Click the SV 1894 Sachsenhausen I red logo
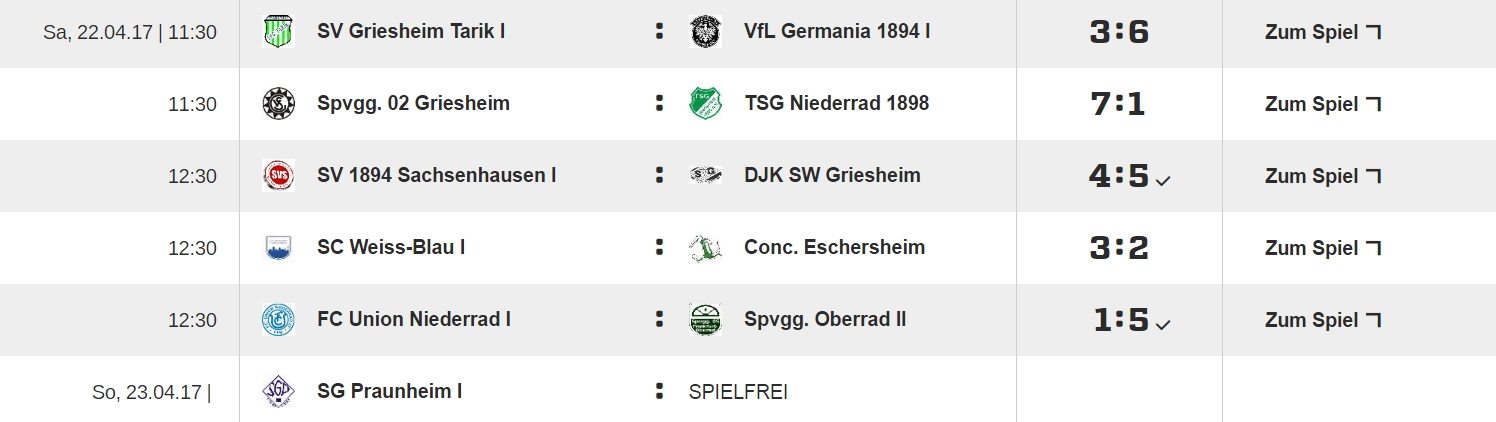Image resolution: width=1496 pixels, height=422 pixels. [278, 176]
